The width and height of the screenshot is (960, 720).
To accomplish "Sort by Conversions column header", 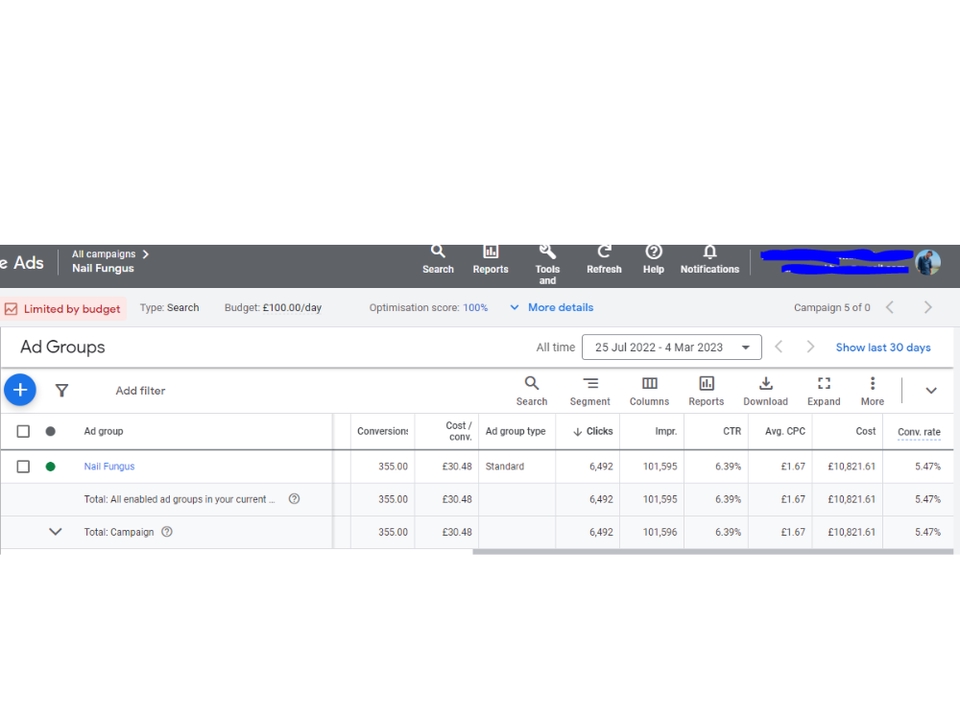I will [x=383, y=431].
